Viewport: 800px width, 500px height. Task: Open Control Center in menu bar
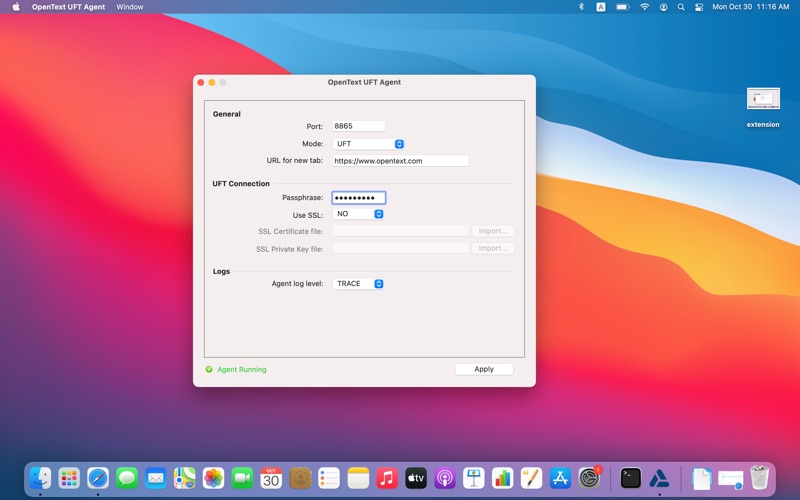[x=699, y=7]
